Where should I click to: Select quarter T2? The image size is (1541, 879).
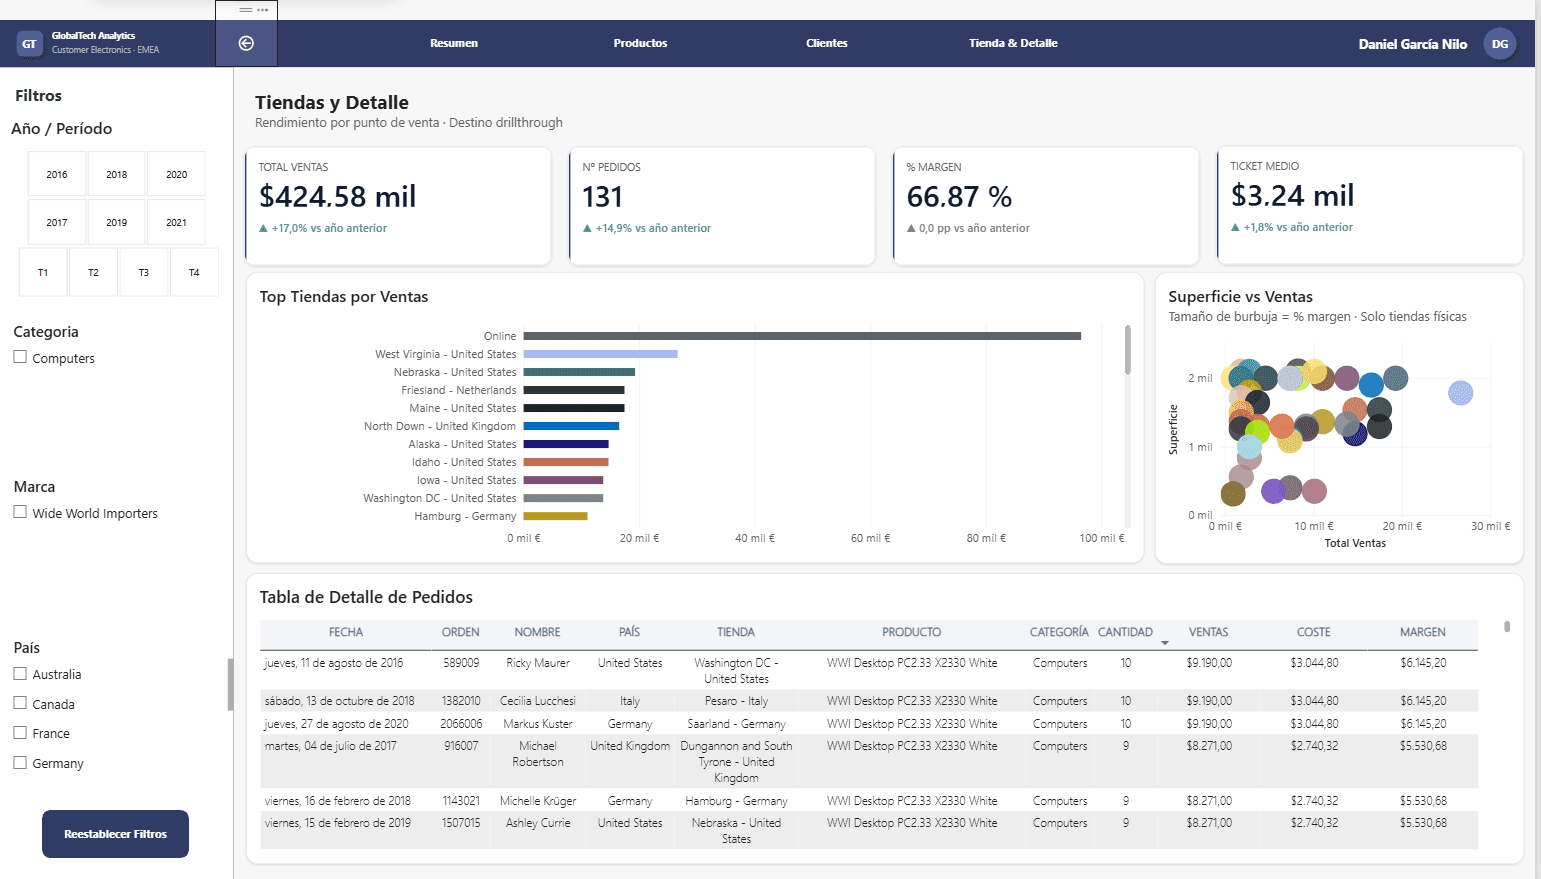93,272
